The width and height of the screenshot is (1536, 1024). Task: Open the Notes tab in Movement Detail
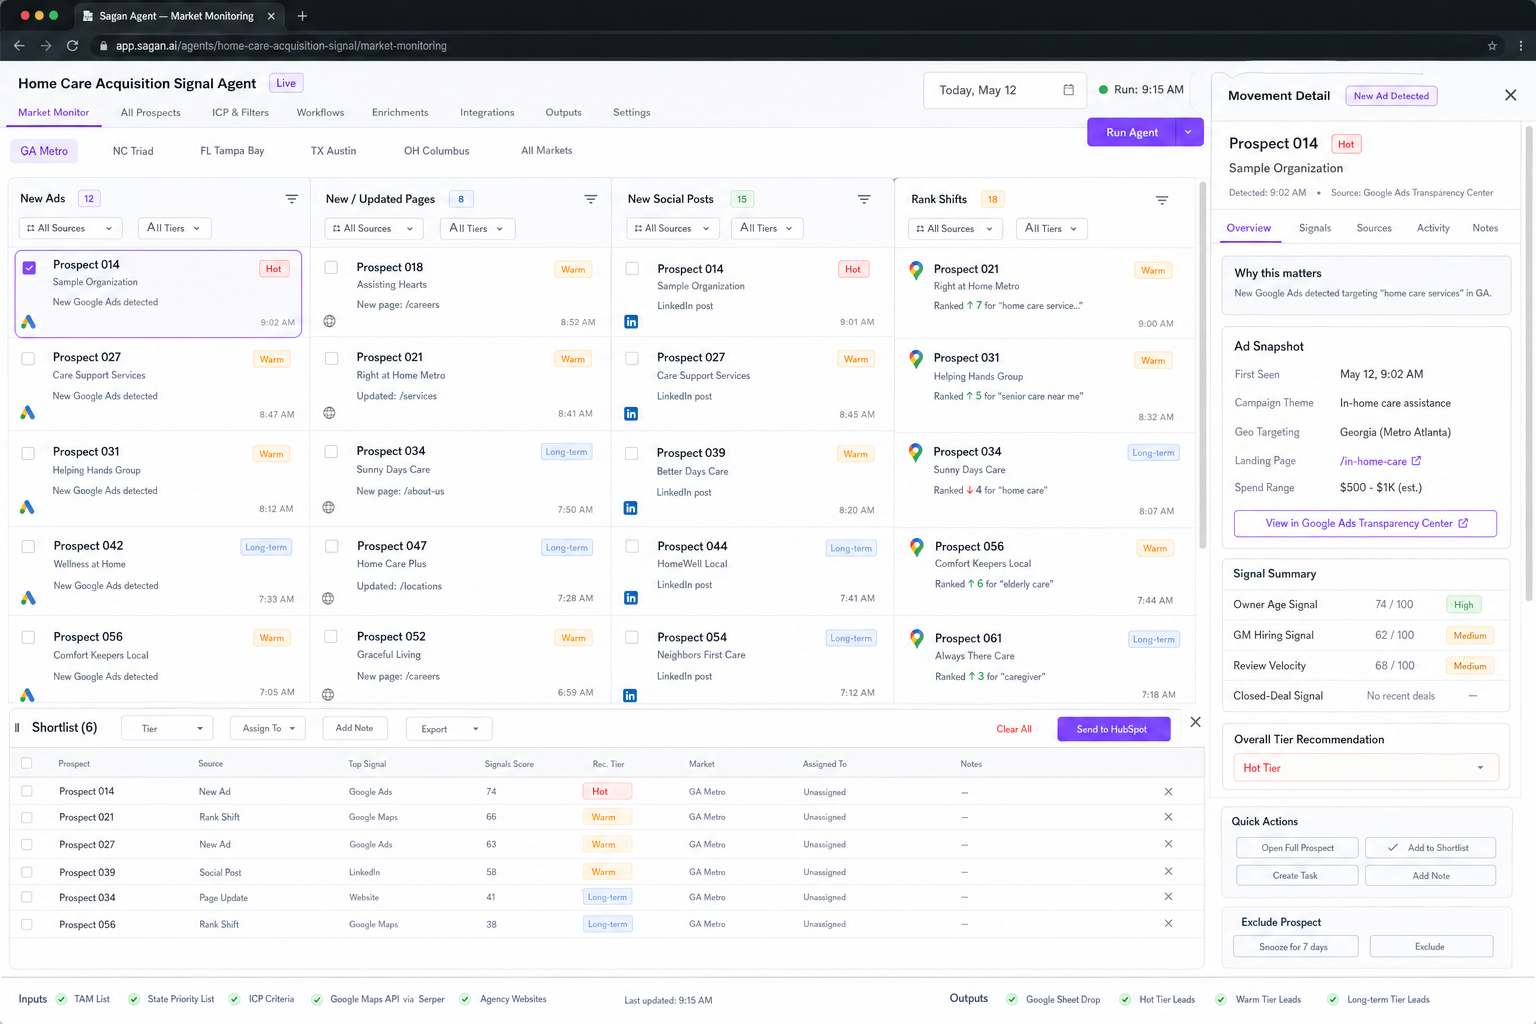[x=1485, y=228]
